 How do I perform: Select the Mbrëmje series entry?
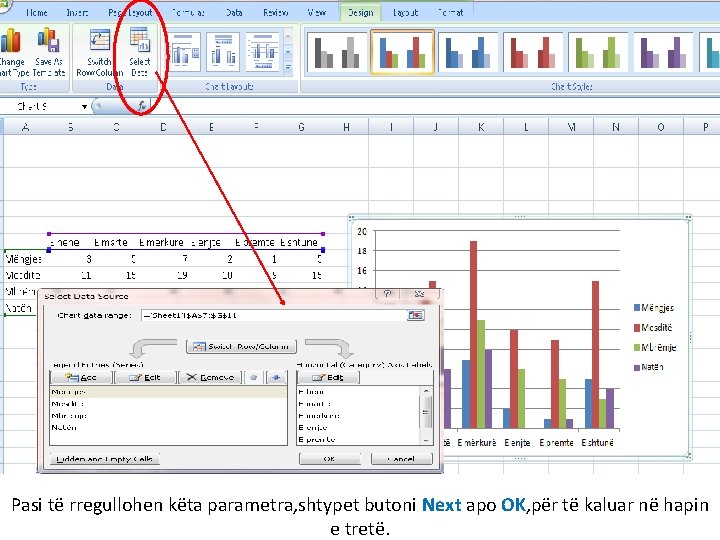pyautogui.click(x=168, y=416)
